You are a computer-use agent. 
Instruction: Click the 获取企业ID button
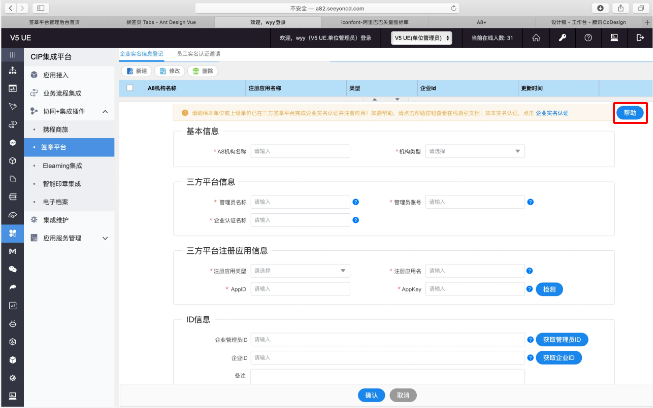(x=559, y=357)
